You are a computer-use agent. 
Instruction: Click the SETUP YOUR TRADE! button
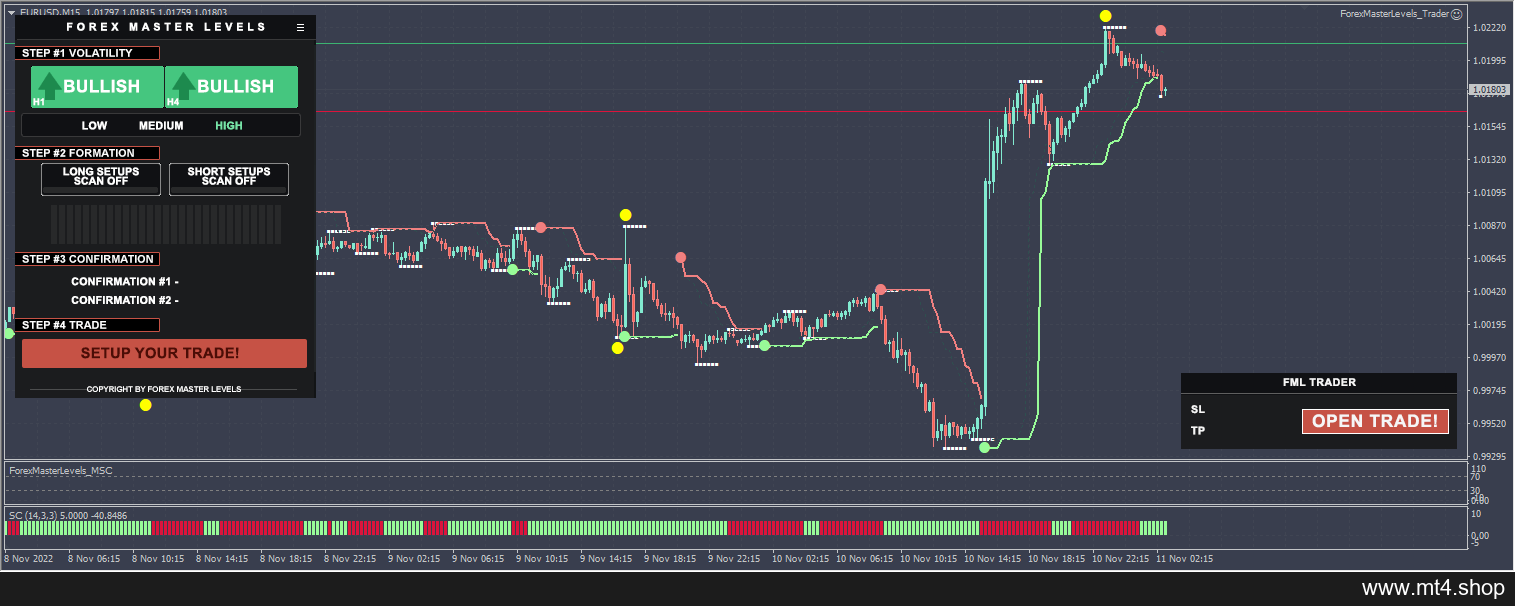click(x=164, y=353)
